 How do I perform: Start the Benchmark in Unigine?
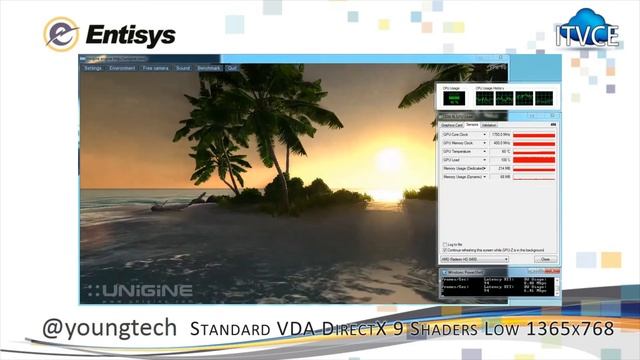(x=209, y=68)
